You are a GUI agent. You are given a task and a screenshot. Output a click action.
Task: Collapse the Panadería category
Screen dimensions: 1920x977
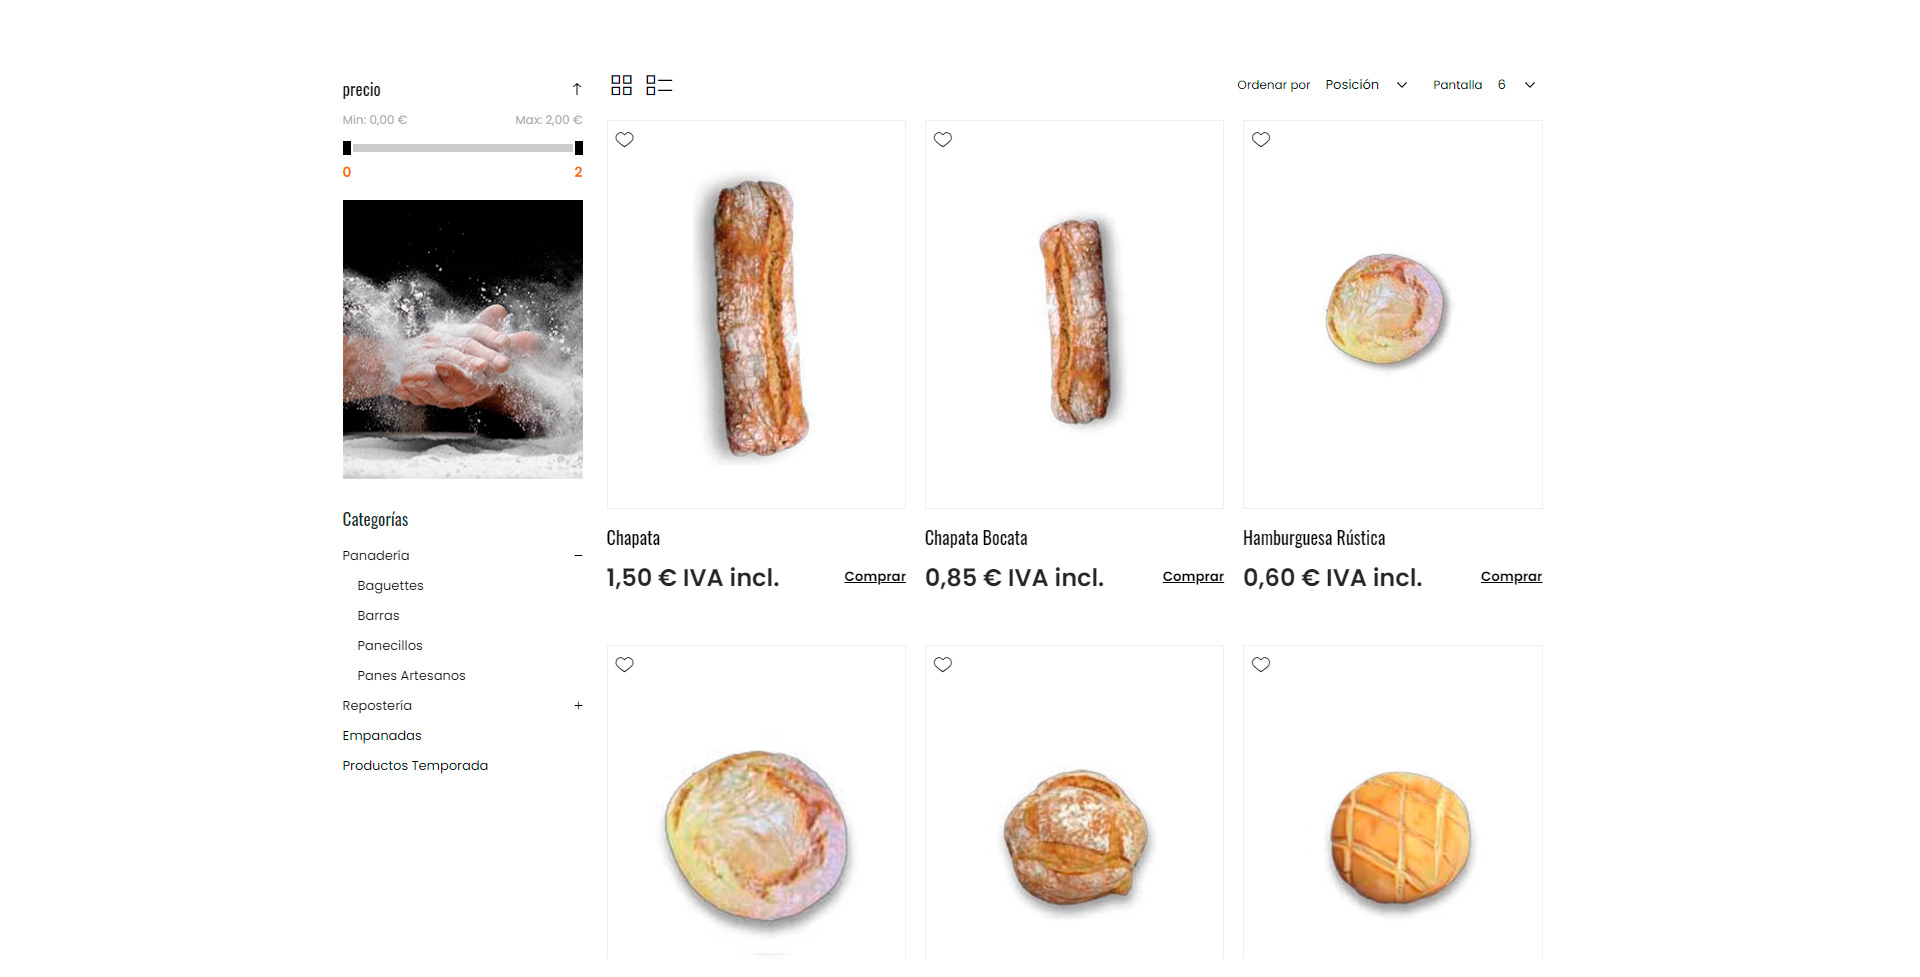click(578, 555)
